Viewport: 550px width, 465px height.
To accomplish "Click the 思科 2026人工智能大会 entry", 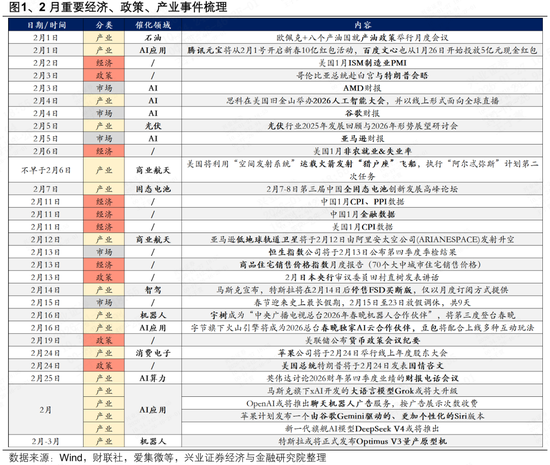I will point(362,101).
